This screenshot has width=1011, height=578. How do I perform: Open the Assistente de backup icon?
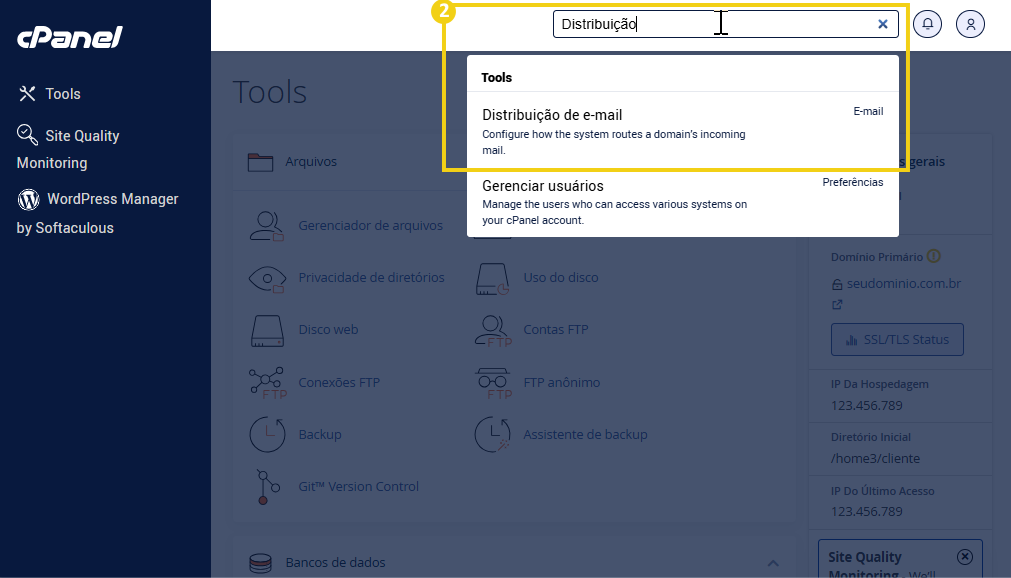point(493,434)
